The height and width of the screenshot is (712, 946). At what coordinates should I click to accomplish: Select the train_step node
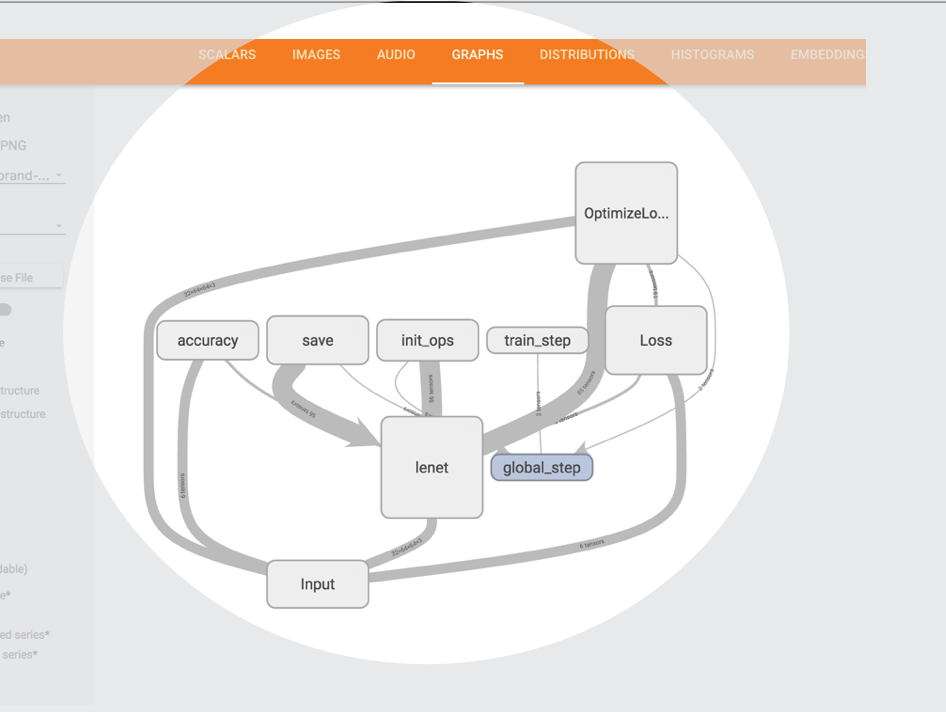537,341
